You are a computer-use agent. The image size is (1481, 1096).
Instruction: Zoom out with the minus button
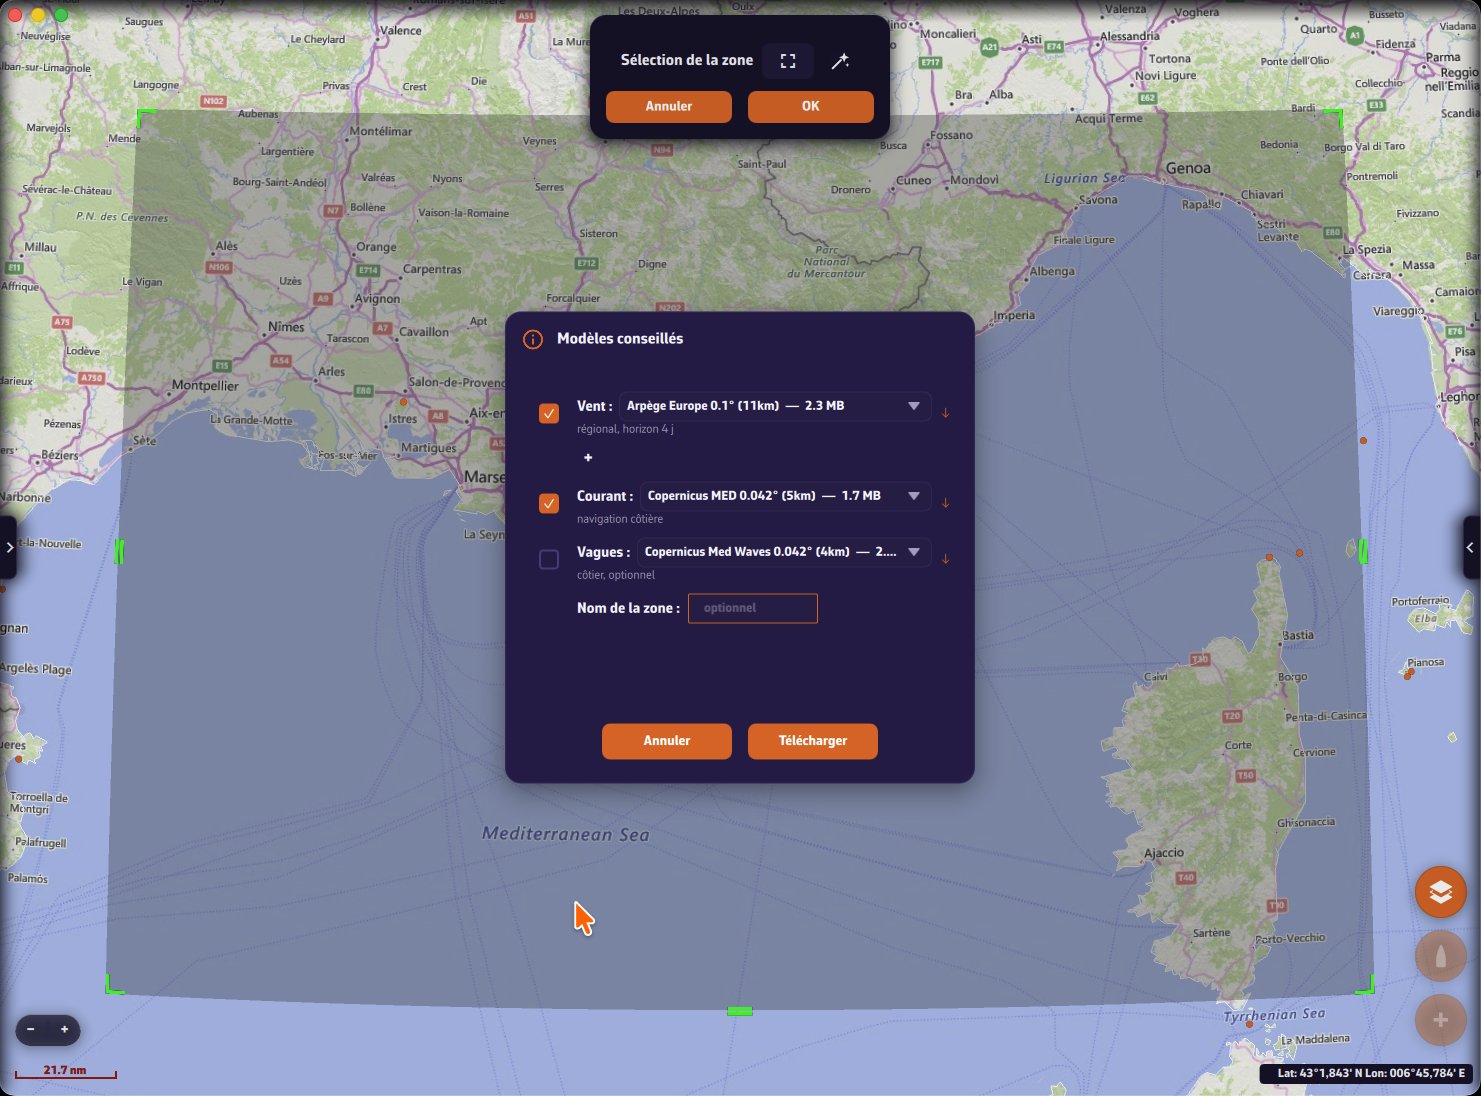coord(31,1029)
